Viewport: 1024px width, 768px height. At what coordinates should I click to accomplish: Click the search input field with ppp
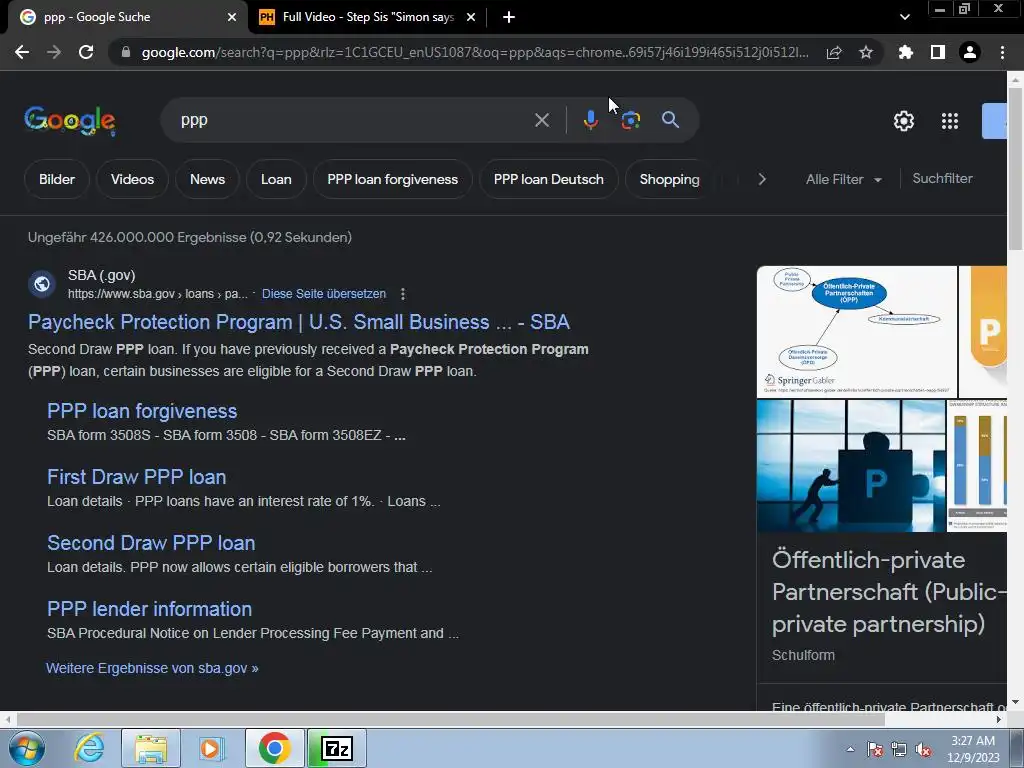[x=353, y=120]
